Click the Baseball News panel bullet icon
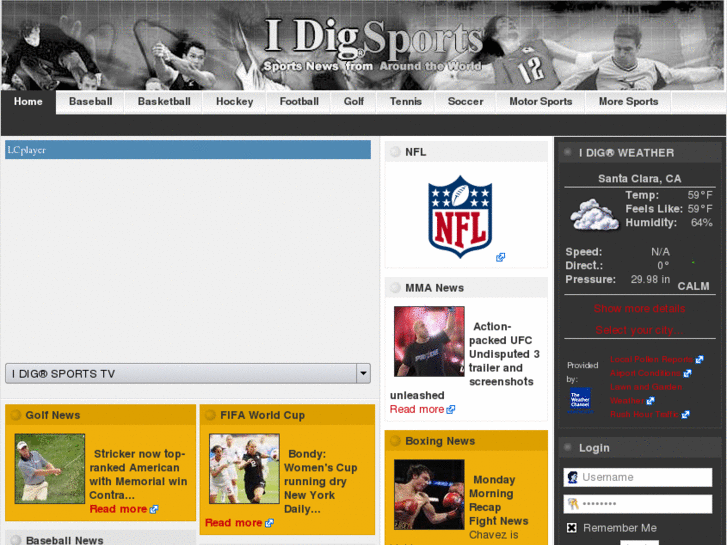The height and width of the screenshot is (545, 727). tap(16, 540)
